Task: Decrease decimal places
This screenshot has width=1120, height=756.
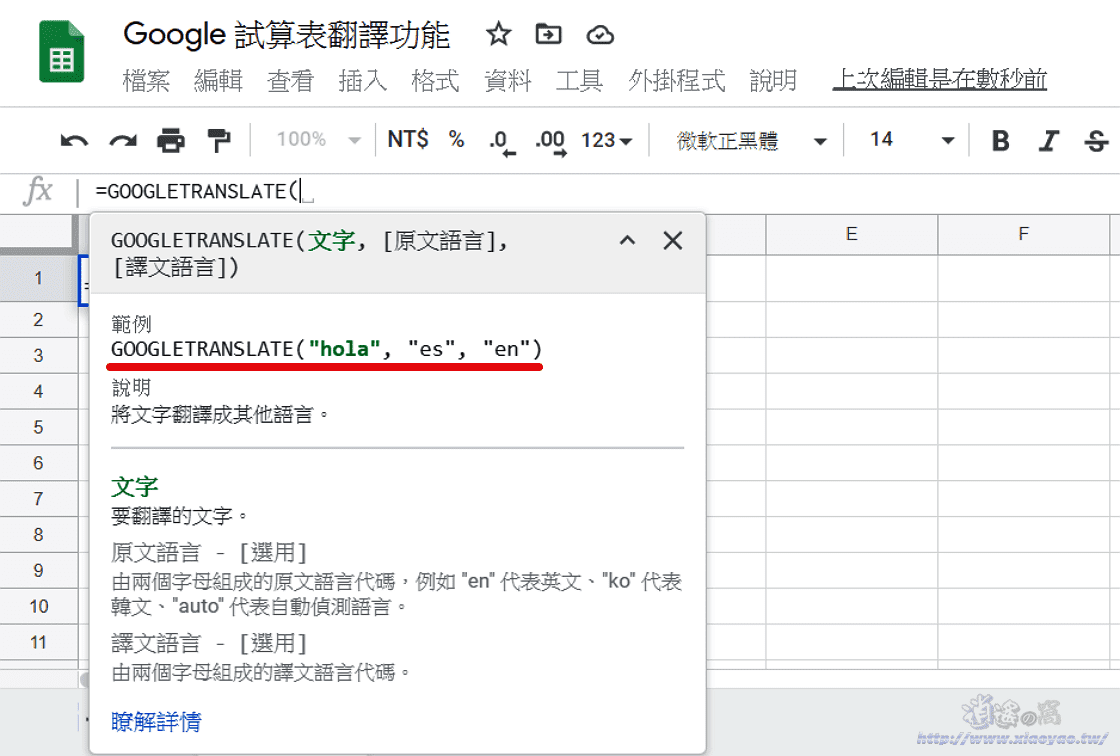Action: [501, 141]
